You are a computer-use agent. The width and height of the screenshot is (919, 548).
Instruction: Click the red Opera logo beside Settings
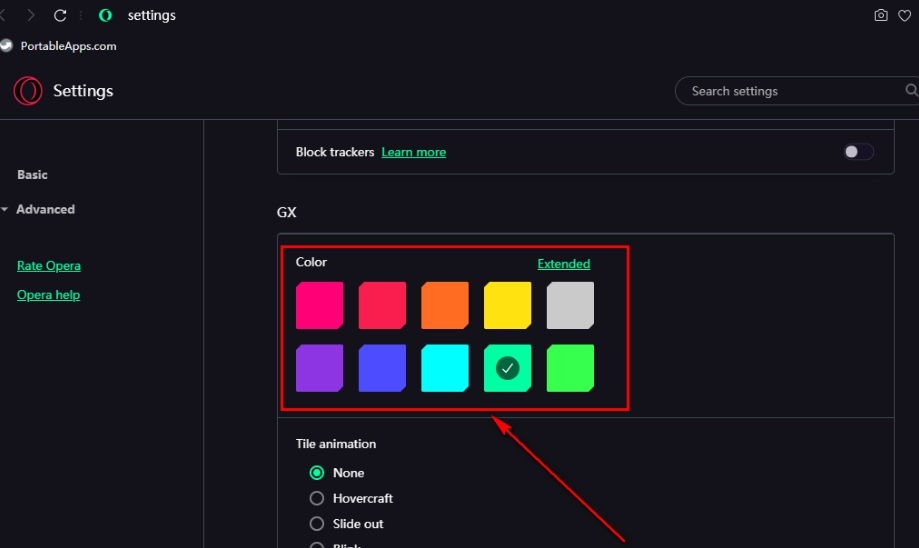(x=28, y=91)
